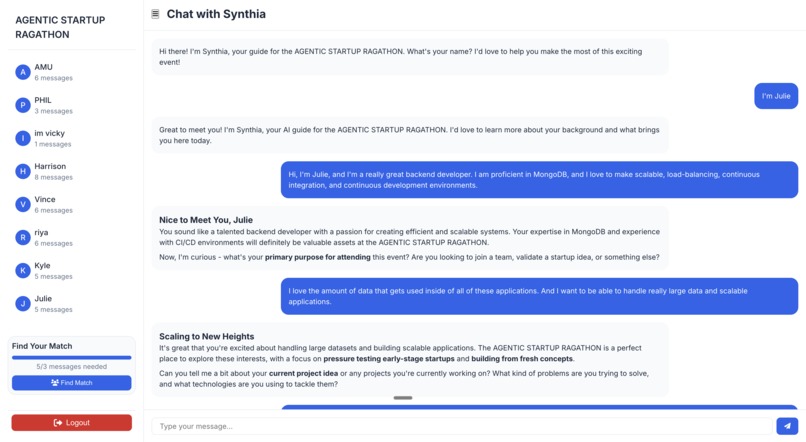Image resolution: width=806 pixels, height=442 pixels.
Task: Click the AGENTIC STARTUP RAGATHON title
Action: (x=60, y=27)
